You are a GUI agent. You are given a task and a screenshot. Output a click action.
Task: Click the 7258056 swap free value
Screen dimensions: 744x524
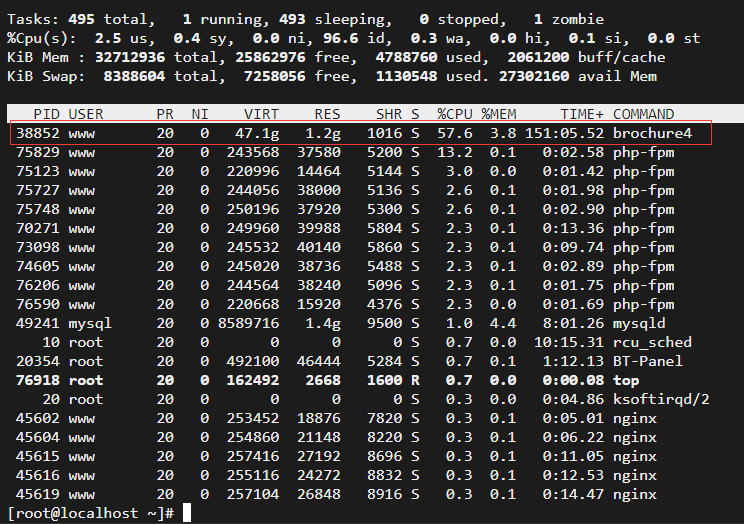[x=274, y=76]
